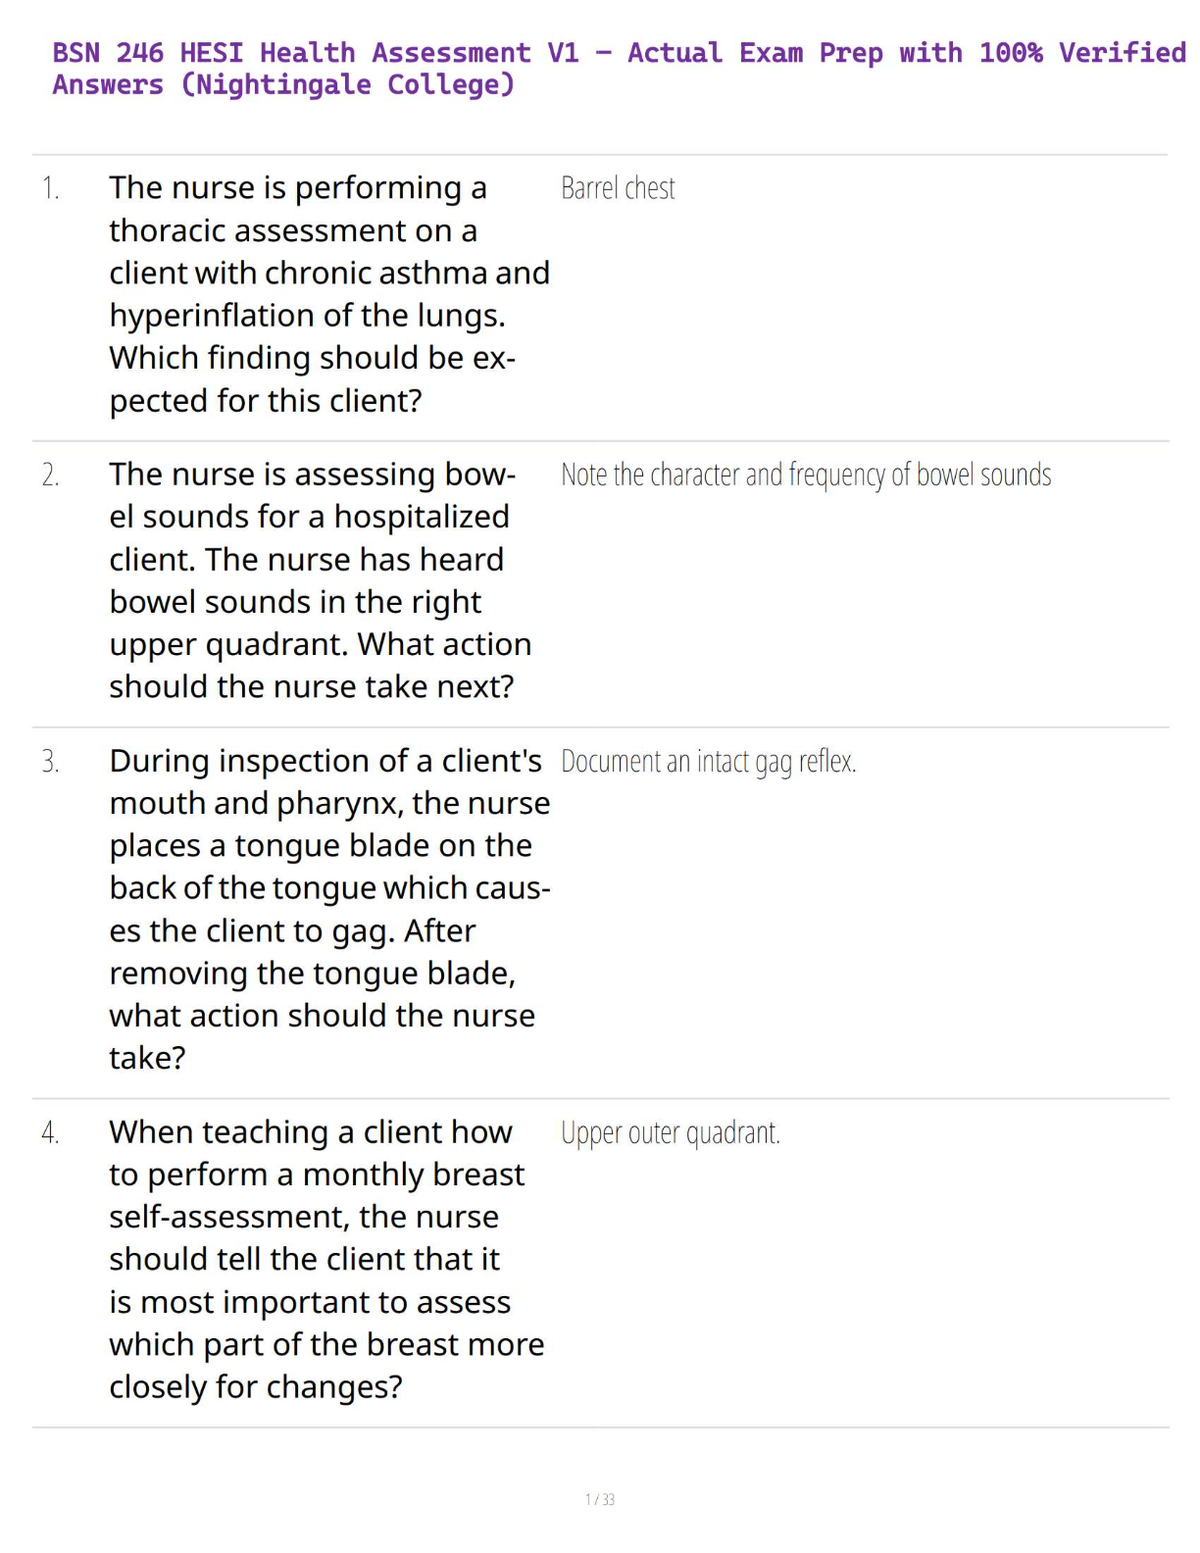Select question number 1 label
Viewport: 1200px width, 1553px height.
(x=50, y=188)
